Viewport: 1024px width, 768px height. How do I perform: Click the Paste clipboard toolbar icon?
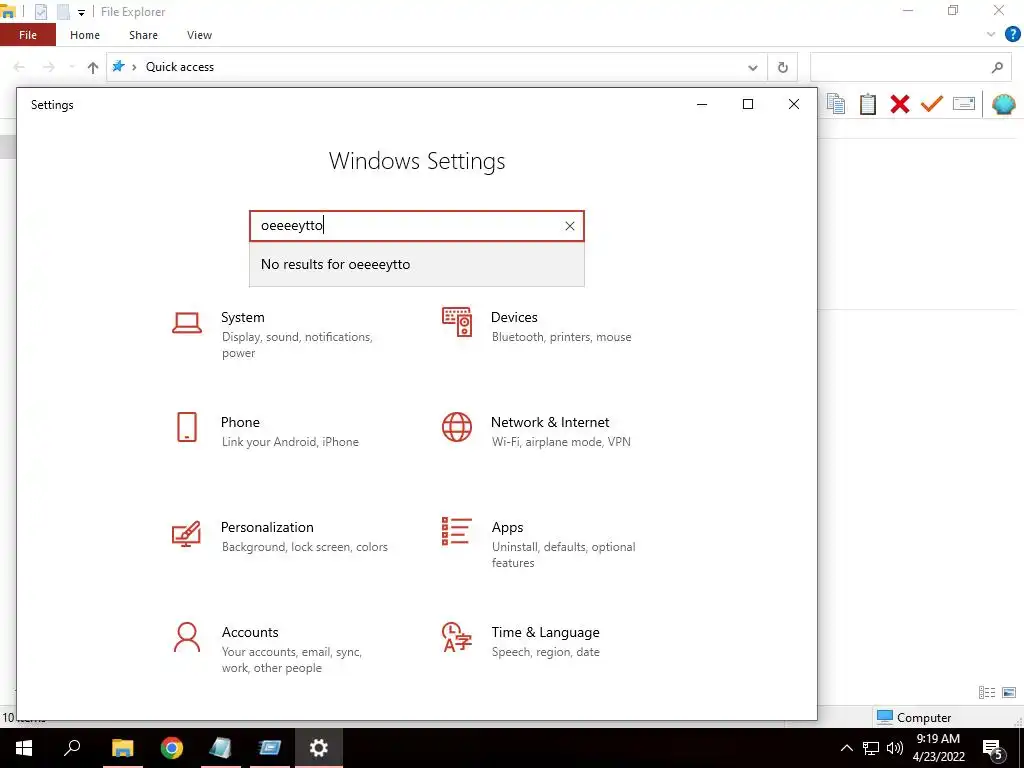pos(868,104)
